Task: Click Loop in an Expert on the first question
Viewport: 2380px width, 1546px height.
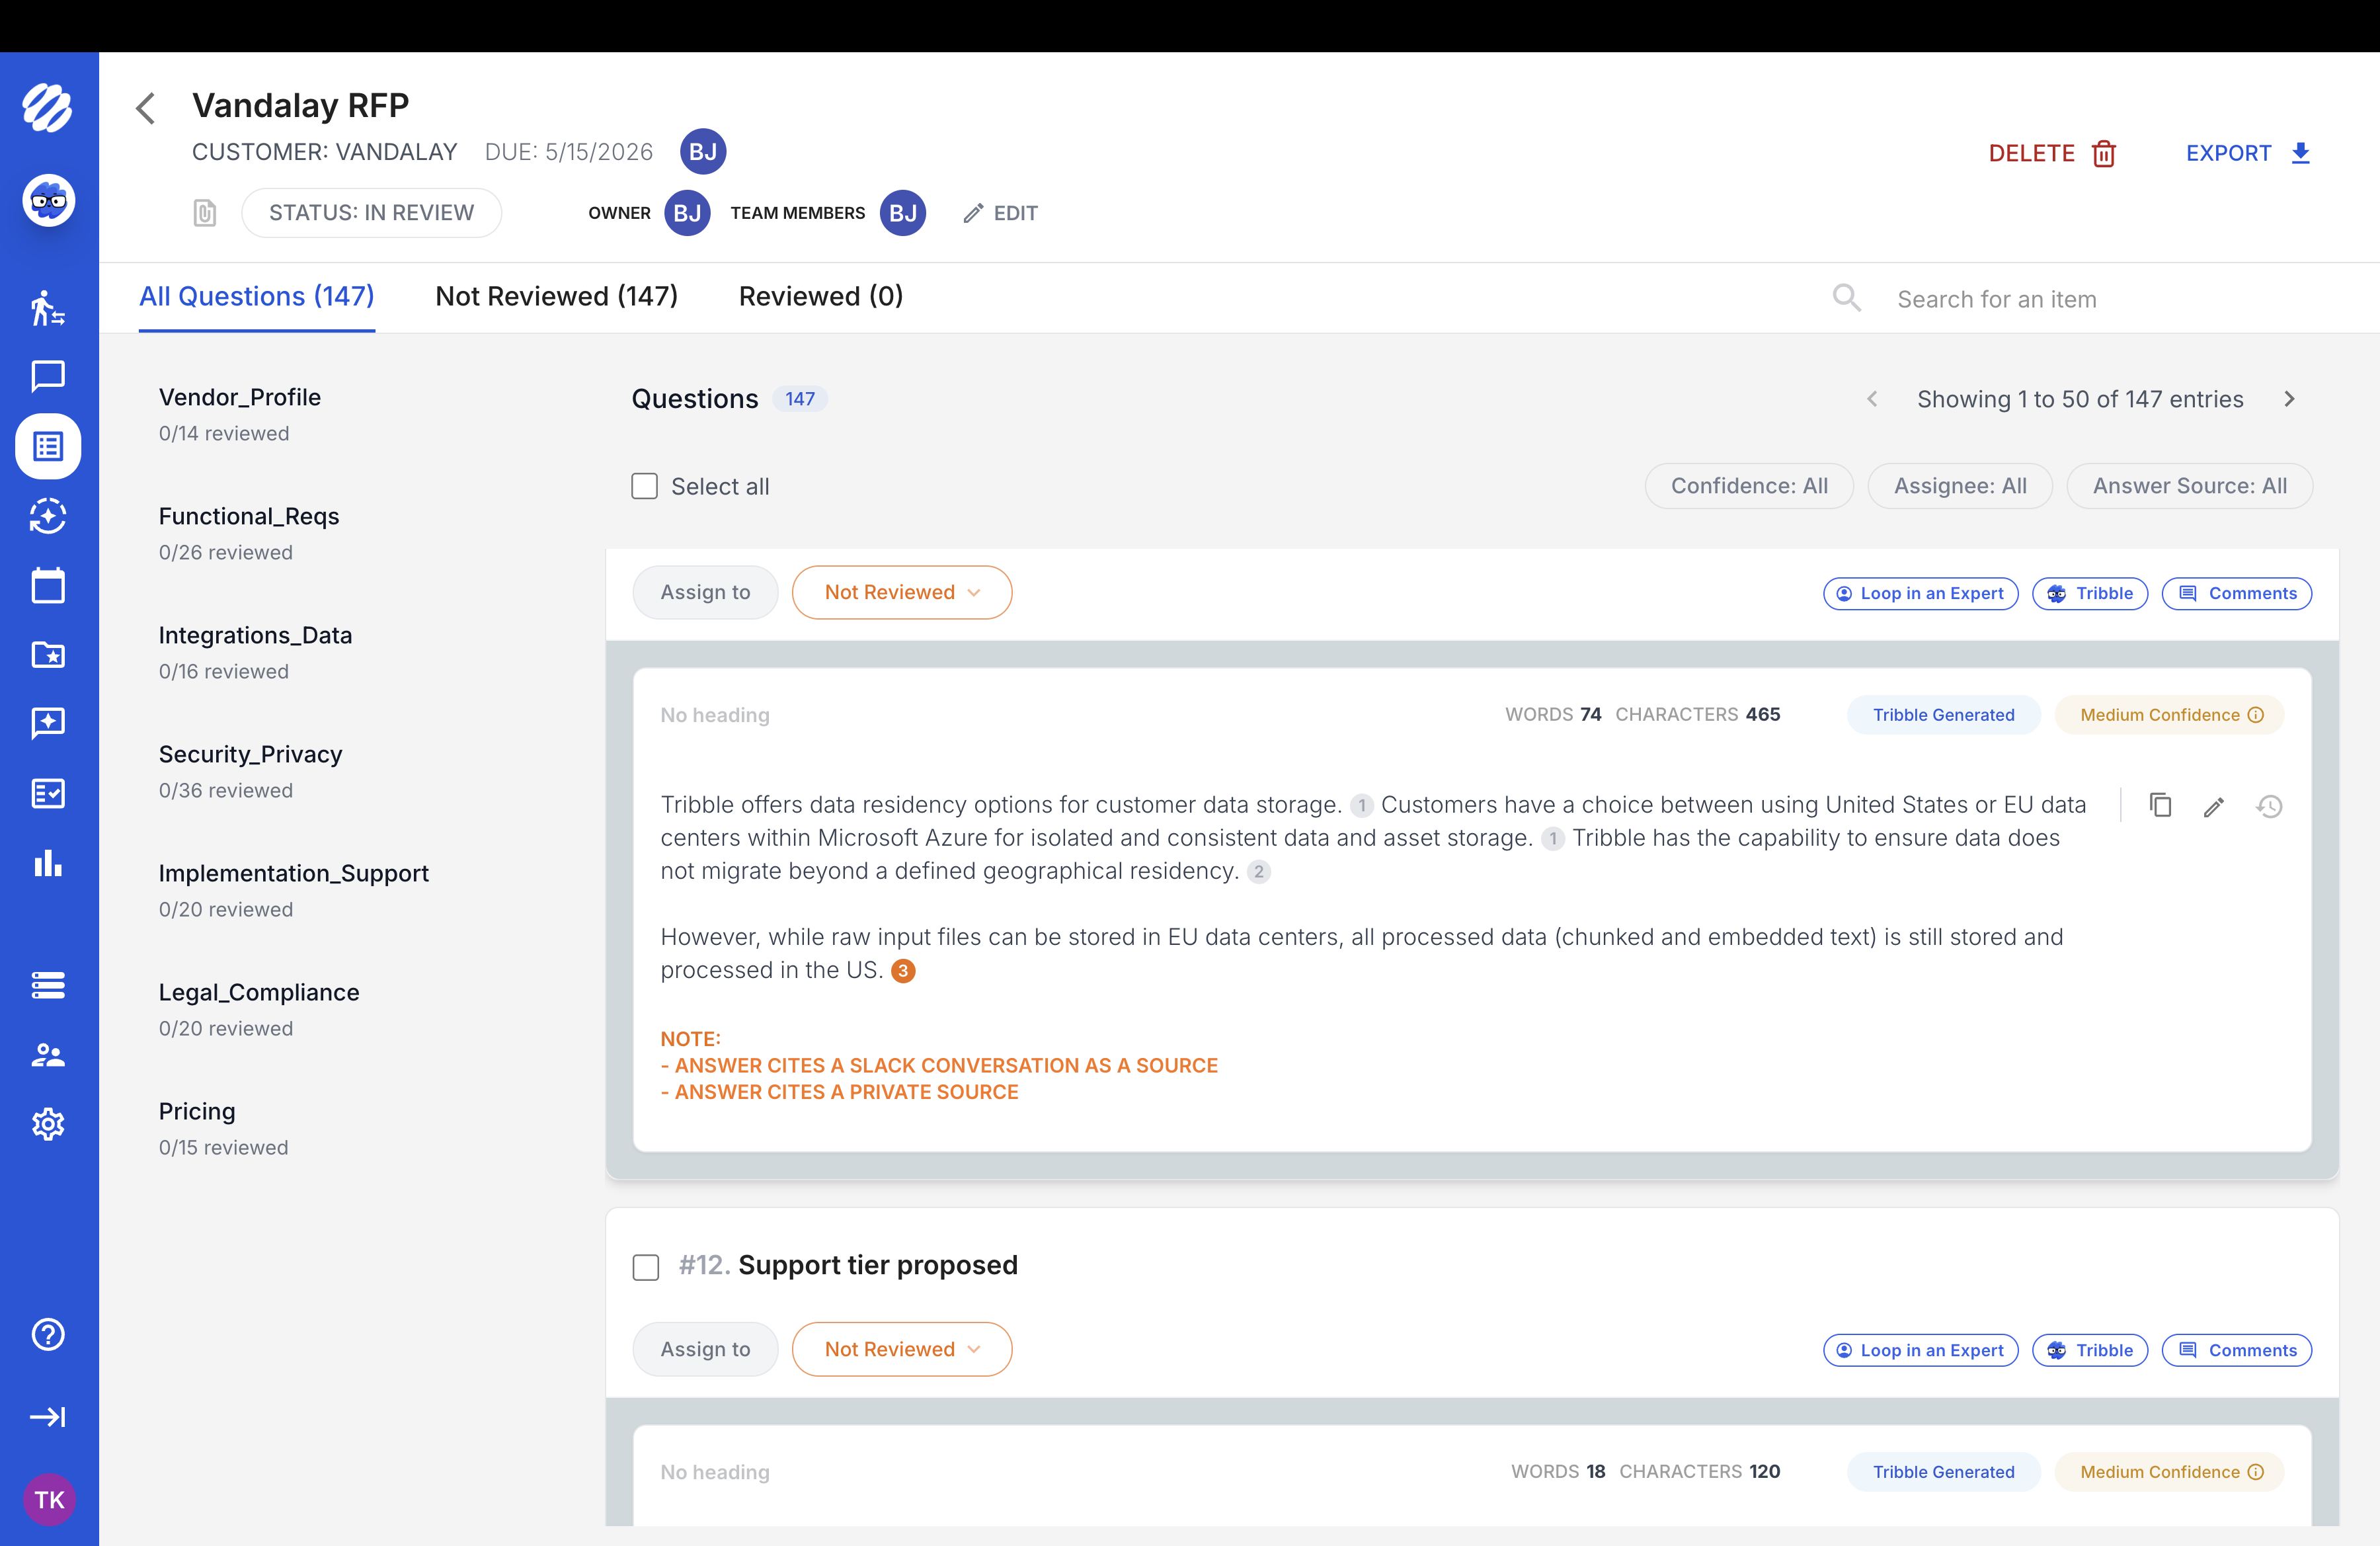Action: click(1920, 593)
